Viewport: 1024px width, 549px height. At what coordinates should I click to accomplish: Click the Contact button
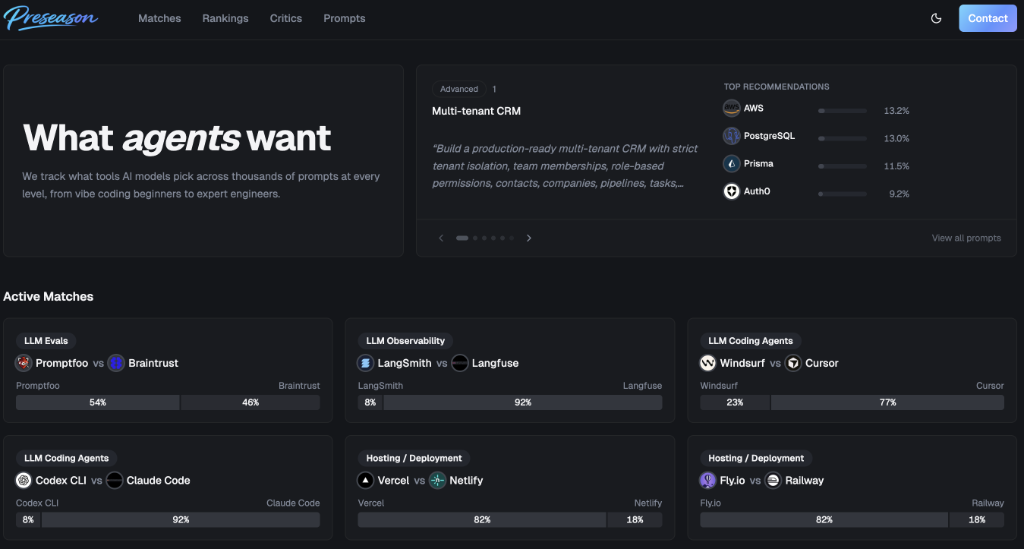(x=987, y=18)
